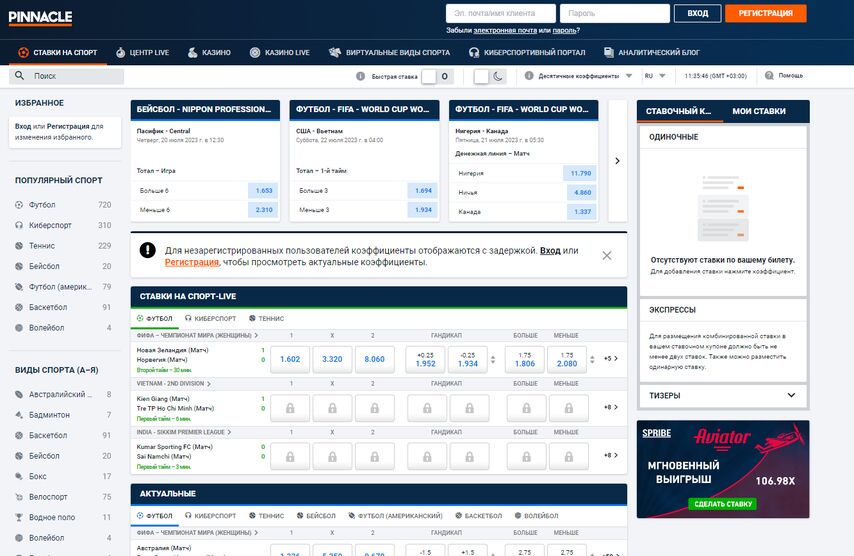
Task: Open Баскетбол in popular sports
Action: (x=63, y=307)
